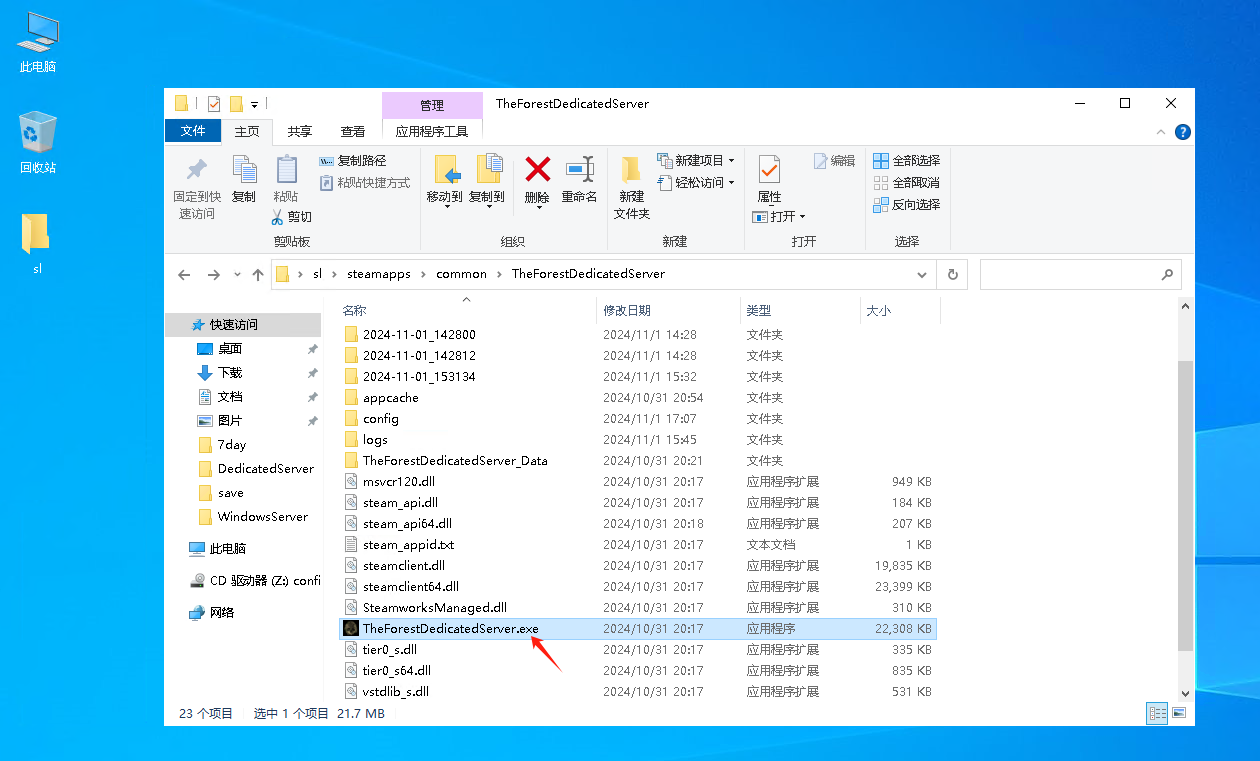Click 粘贴快捷方式 in ribbon
Image resolution: width=1260 pixels, height=761 pixels.
point(365,183)
